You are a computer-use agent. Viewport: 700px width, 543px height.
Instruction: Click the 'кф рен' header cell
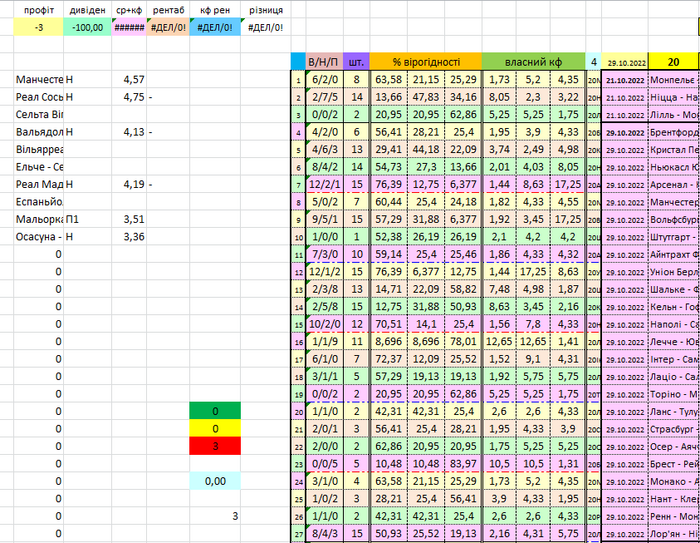pyautogui.click(x=215, y=10)
